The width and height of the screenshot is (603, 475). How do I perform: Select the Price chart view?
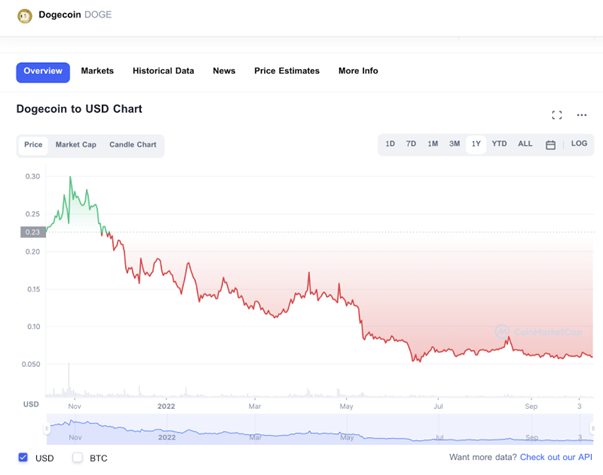tap(33, 145)
